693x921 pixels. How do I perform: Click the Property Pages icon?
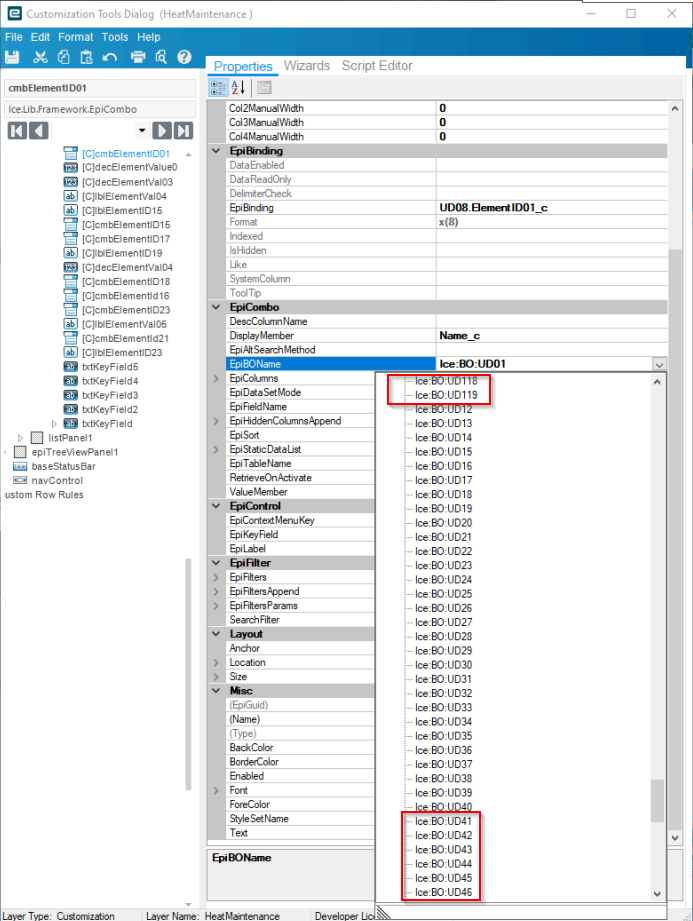point(264,88)
